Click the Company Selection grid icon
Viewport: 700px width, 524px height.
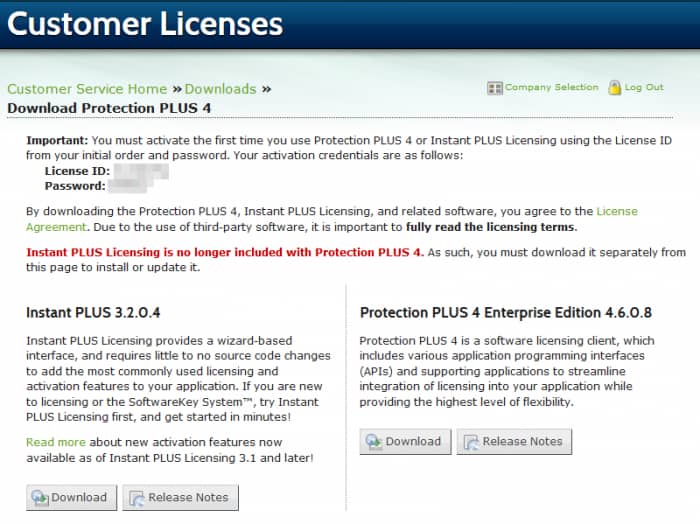[x=495, y=88]
